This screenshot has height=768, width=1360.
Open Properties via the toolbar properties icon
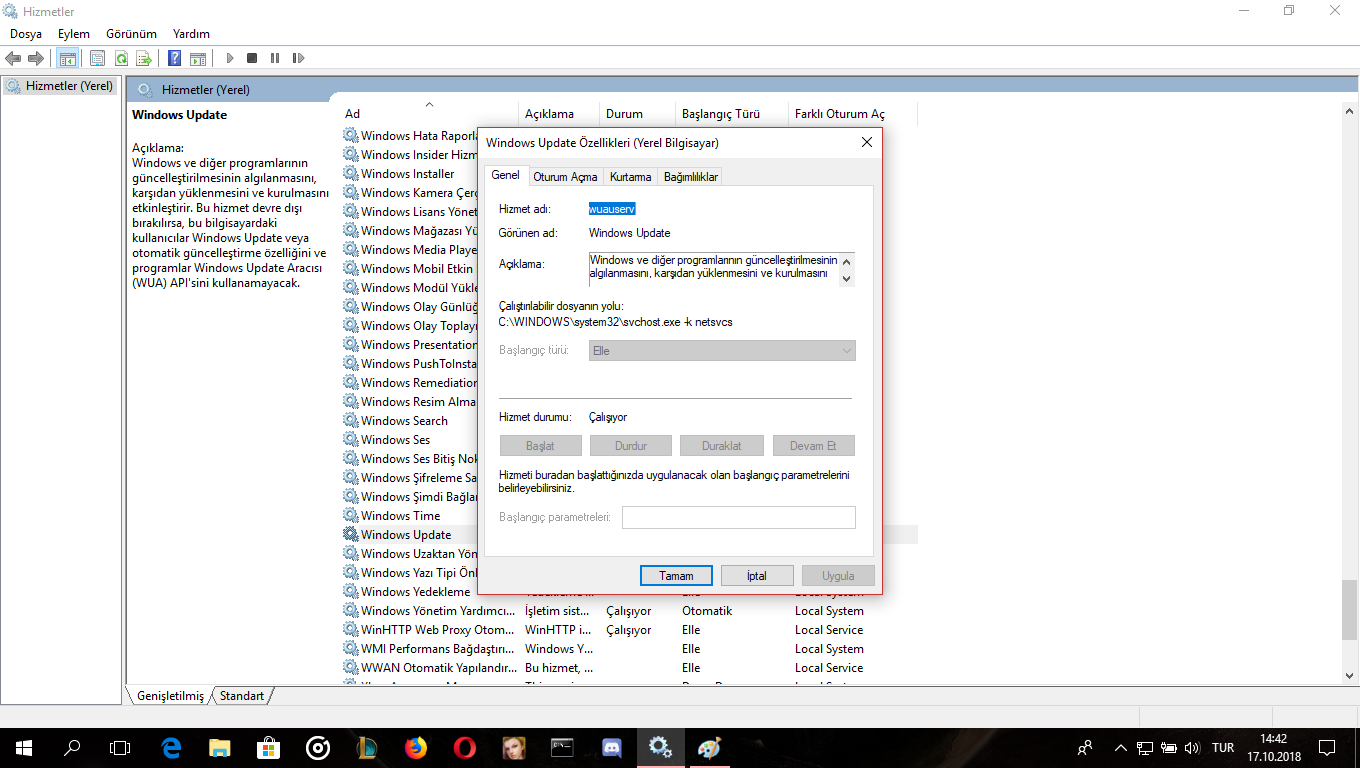coord(97,58)
